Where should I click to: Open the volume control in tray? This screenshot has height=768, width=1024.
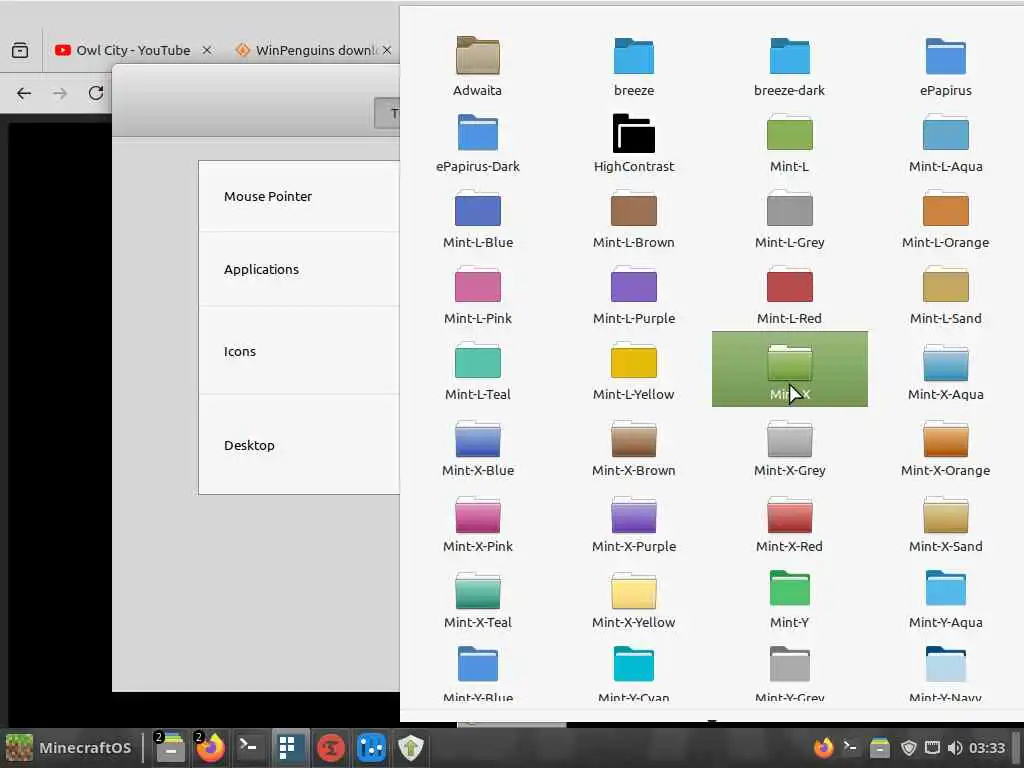pyautogui.click(x=955, y=748)
